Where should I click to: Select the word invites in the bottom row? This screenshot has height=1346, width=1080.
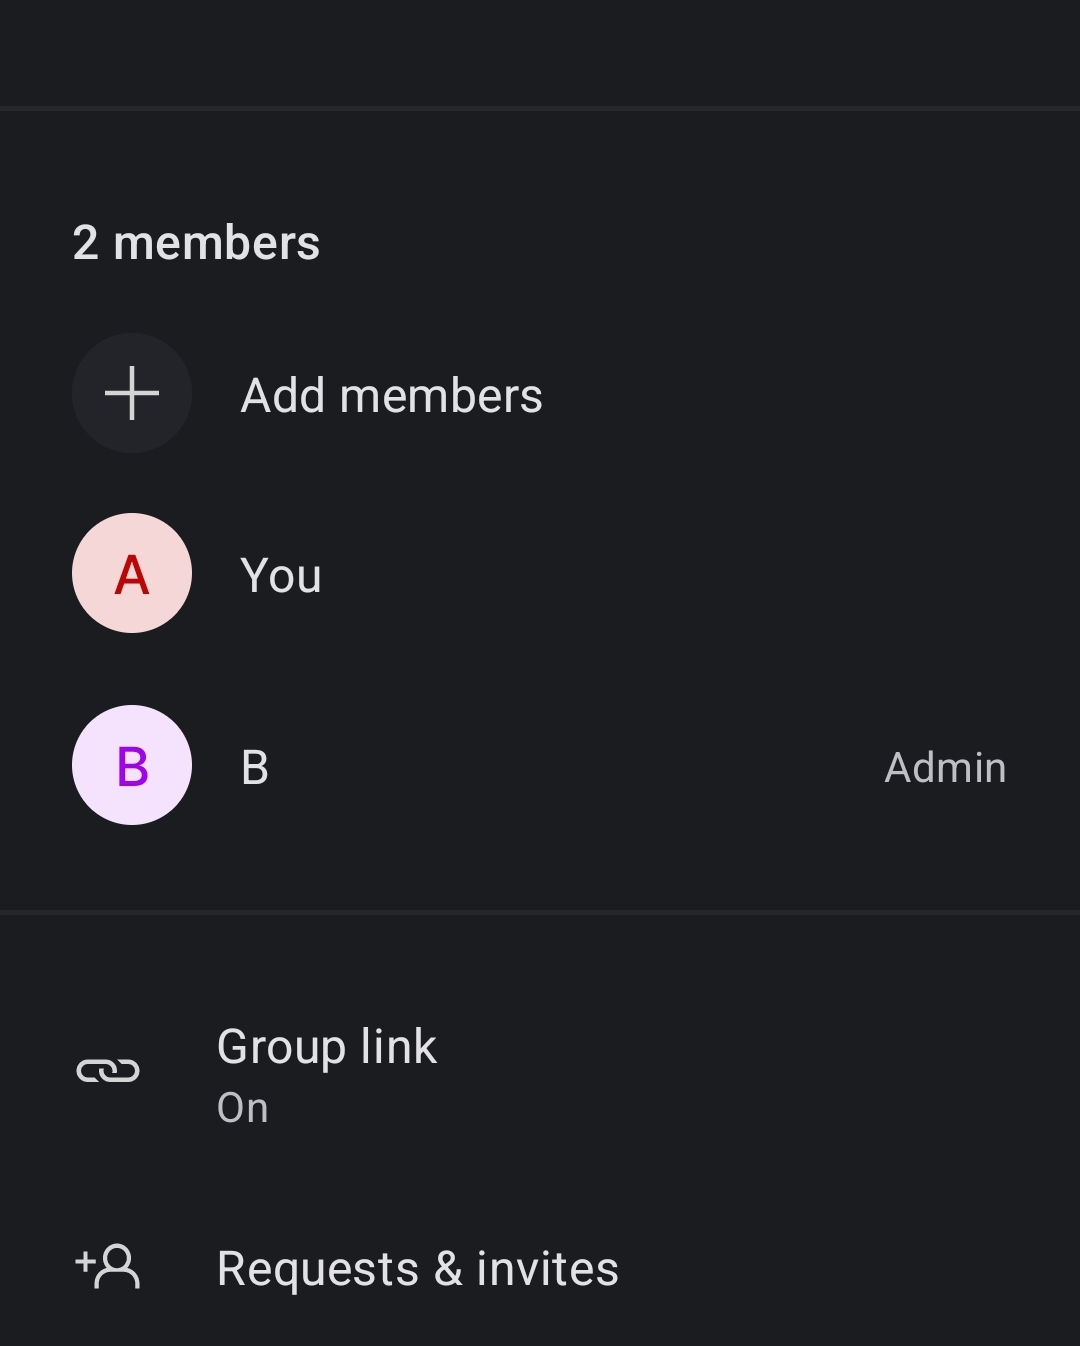click(547, 1269)
